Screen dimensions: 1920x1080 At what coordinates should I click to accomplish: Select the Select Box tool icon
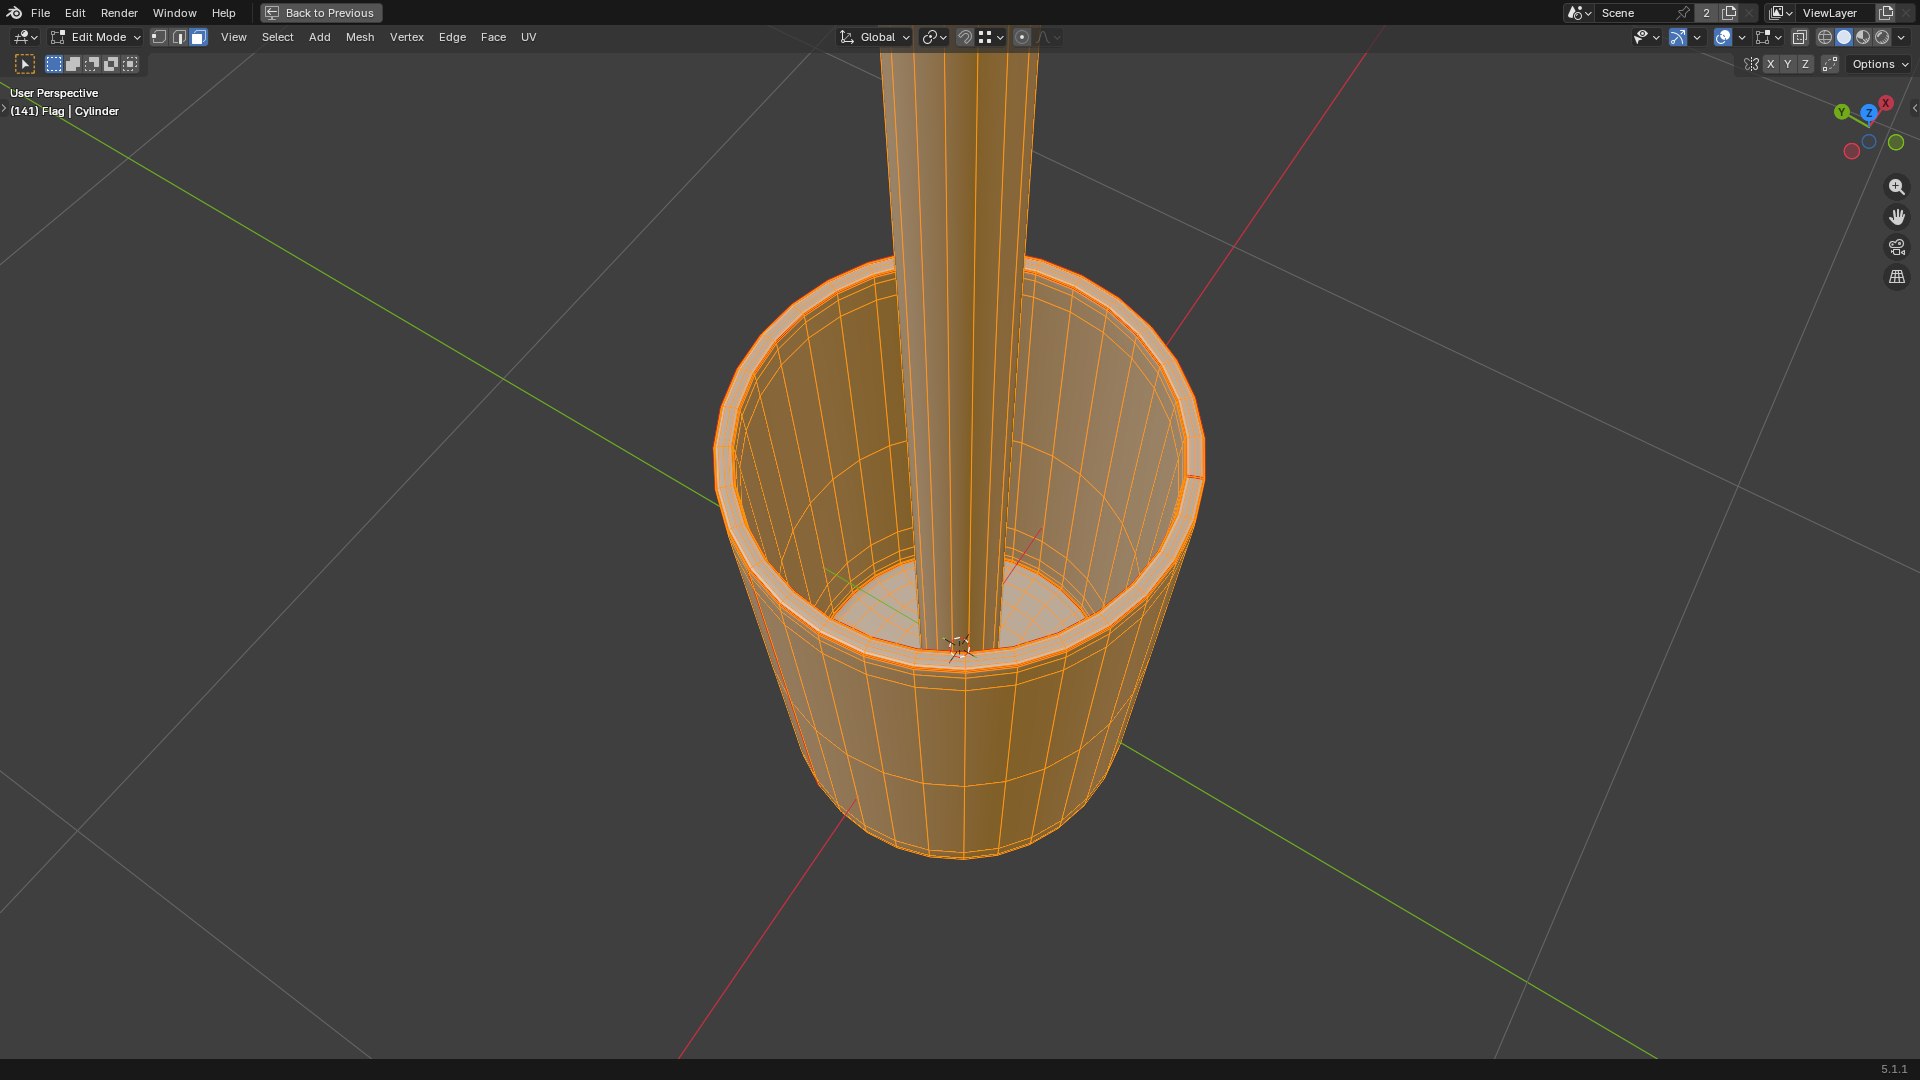click(x=25, y=64)
